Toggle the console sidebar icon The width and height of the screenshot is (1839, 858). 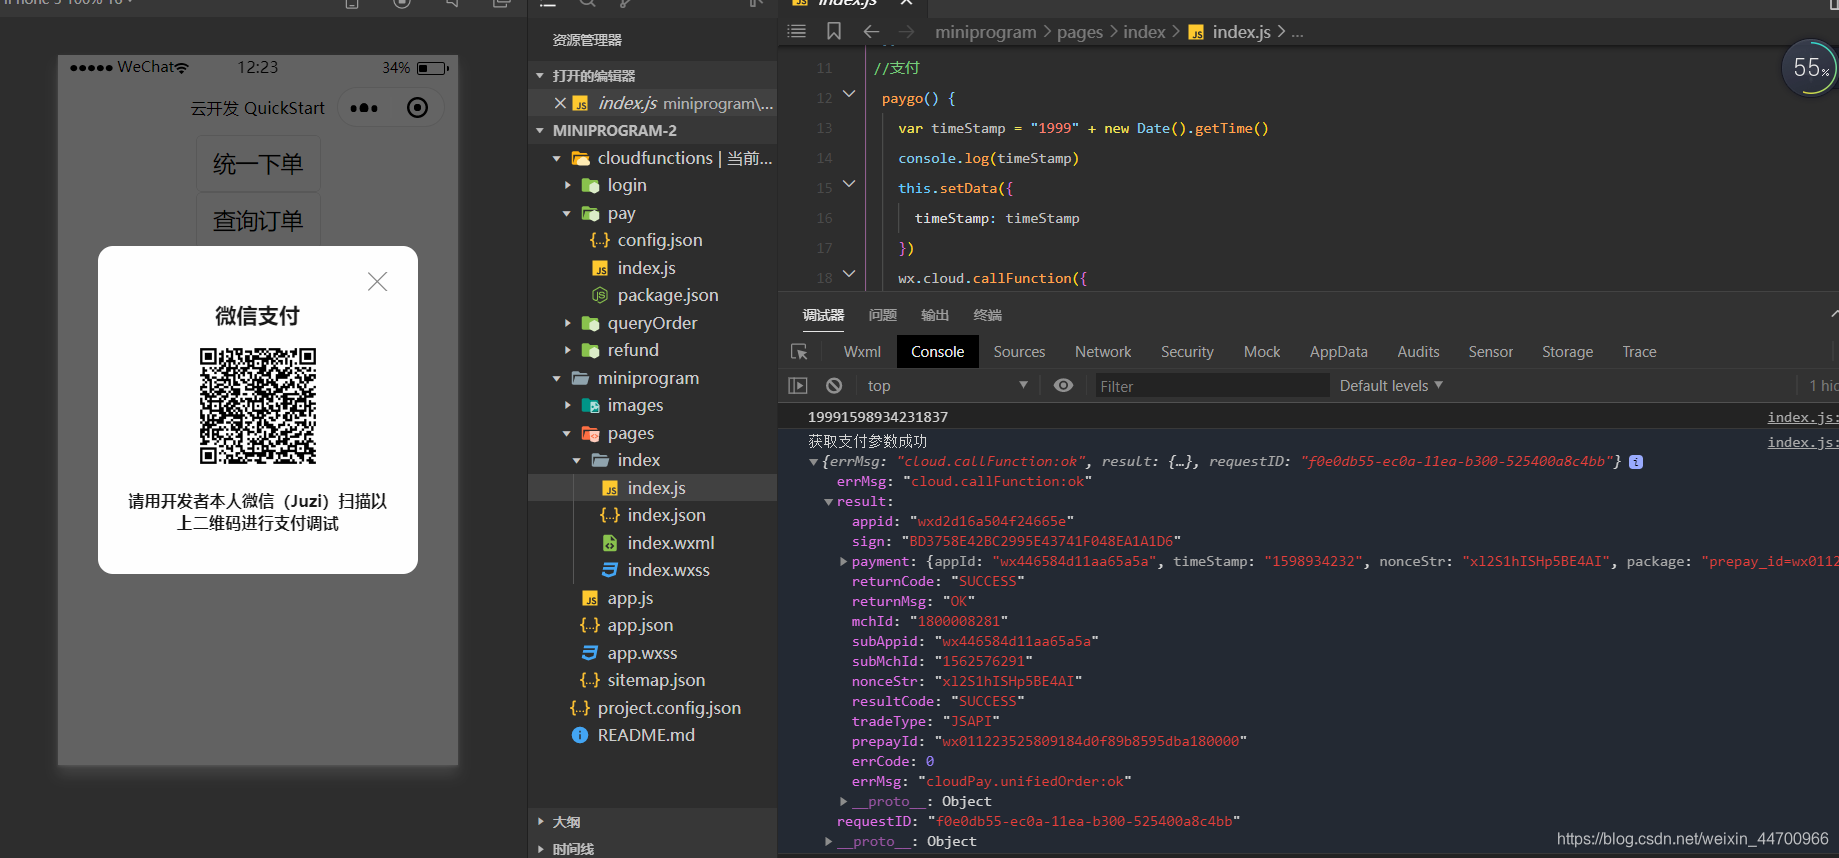tap(798, 386)
